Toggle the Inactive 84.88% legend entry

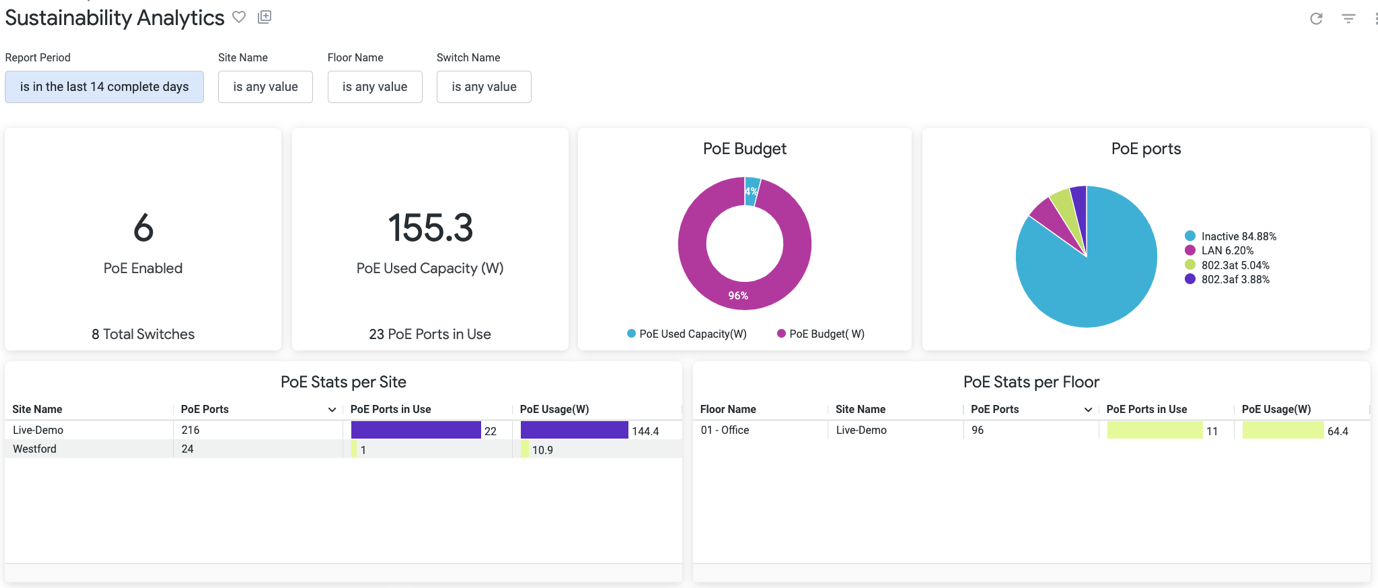pos(1238,237)
